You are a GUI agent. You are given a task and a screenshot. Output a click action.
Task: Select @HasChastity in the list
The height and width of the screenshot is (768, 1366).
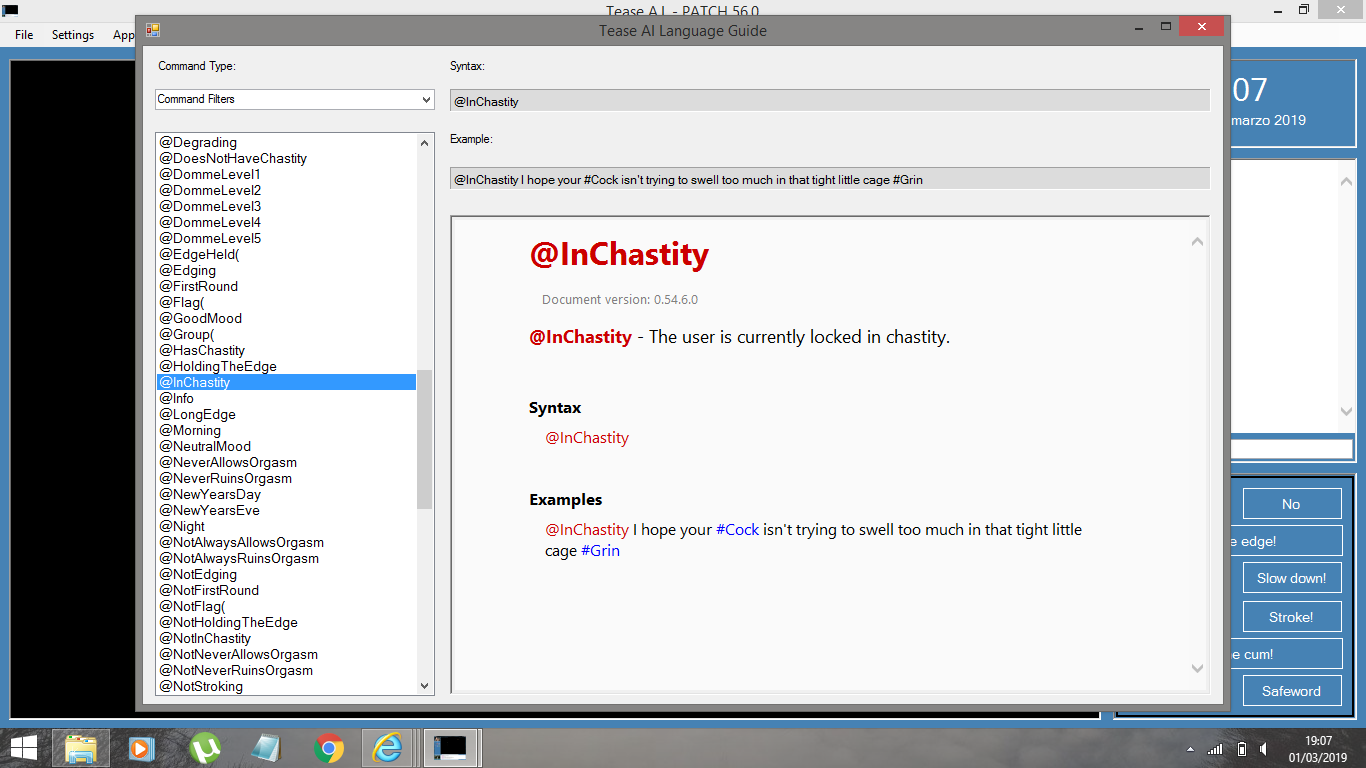(286, 350)
